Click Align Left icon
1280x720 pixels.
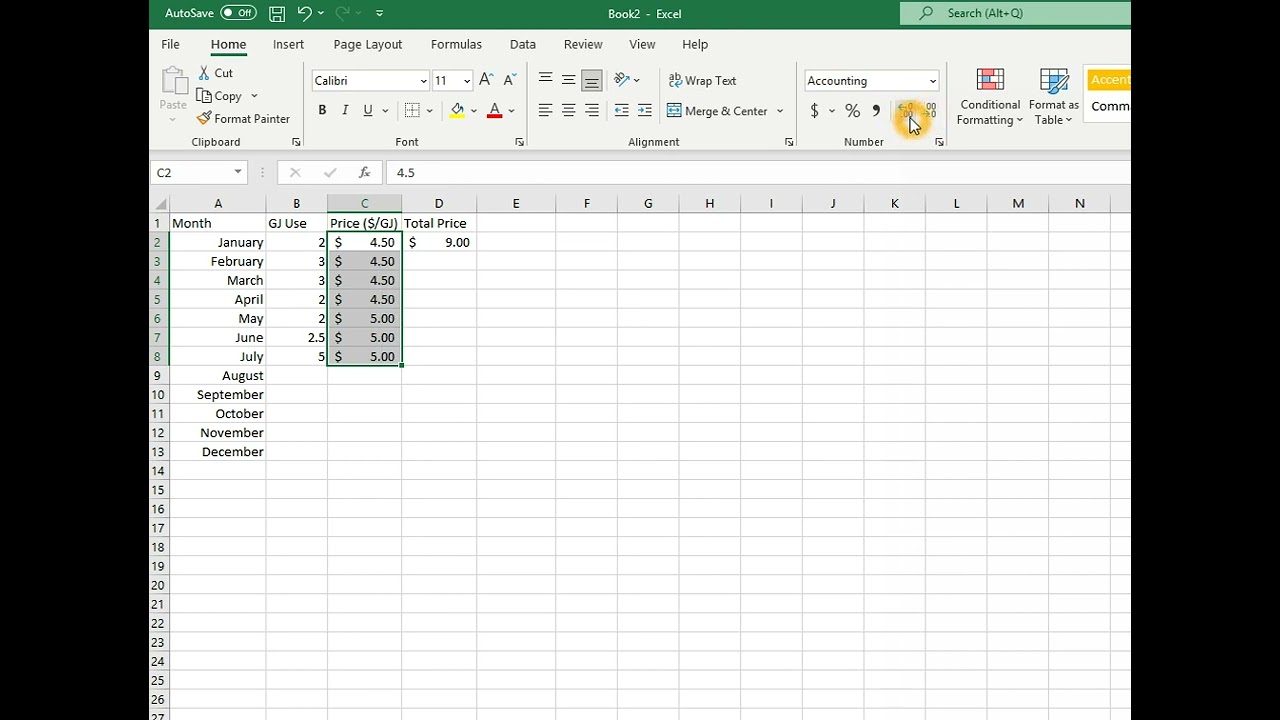[x=545, y=111]
